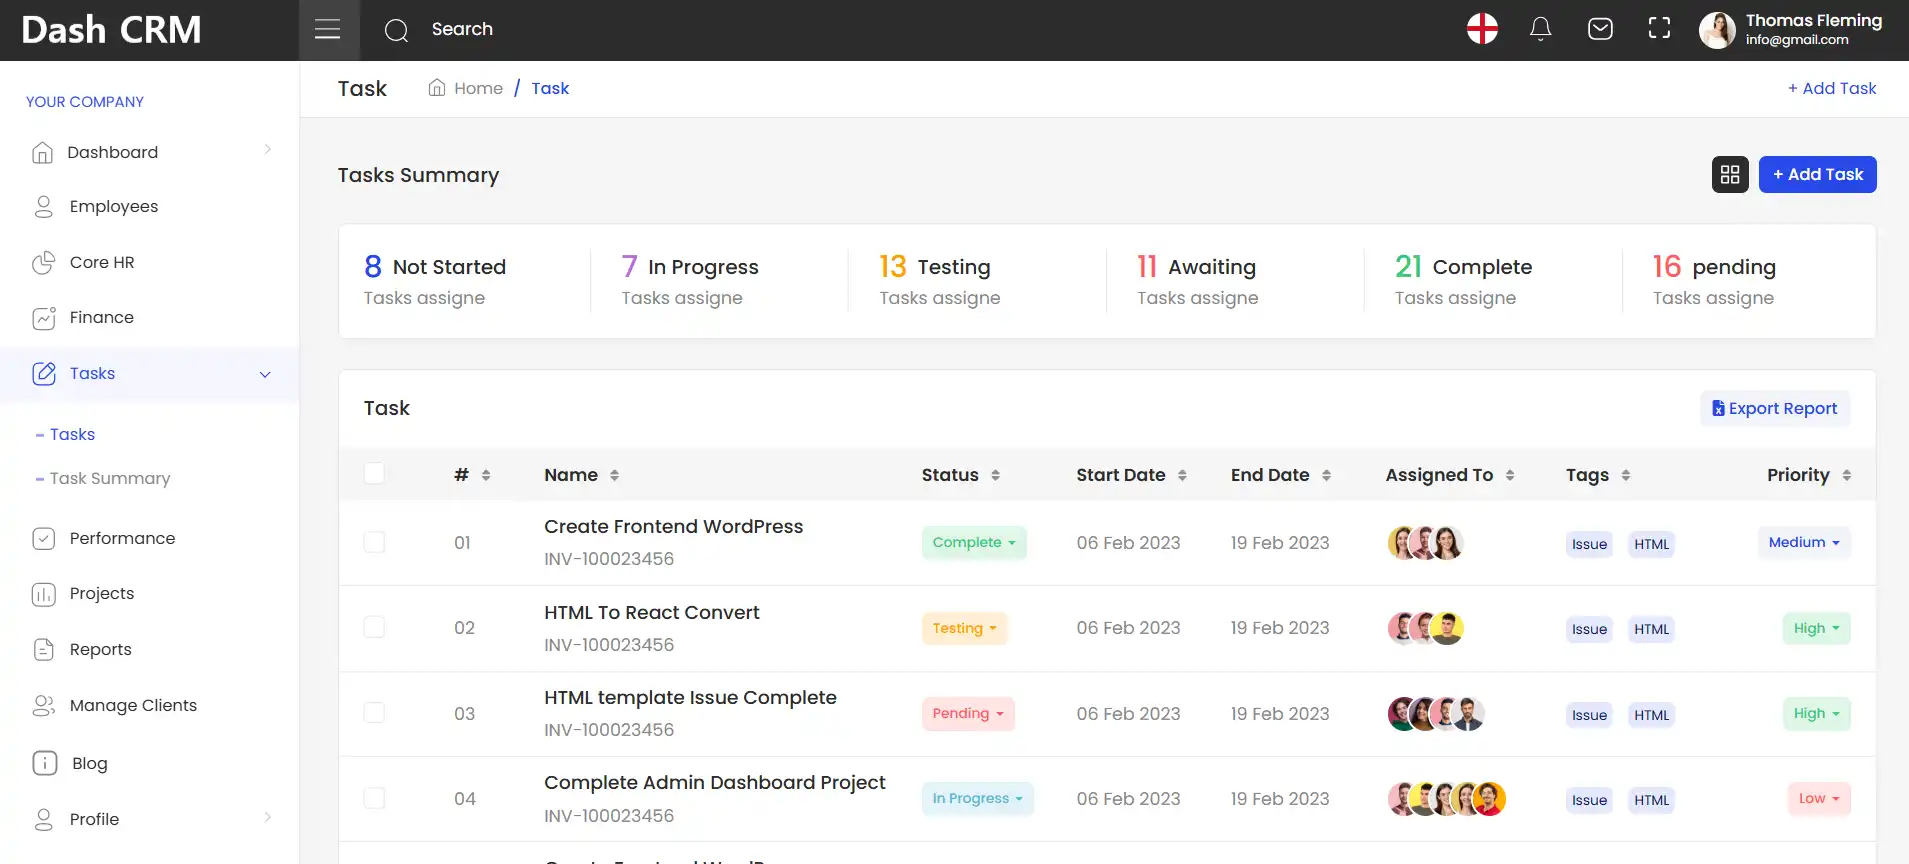This screenshot has width=1909, height=864.
Task: Go to Core HR in the sidebar
Action: tap(102, 263)
